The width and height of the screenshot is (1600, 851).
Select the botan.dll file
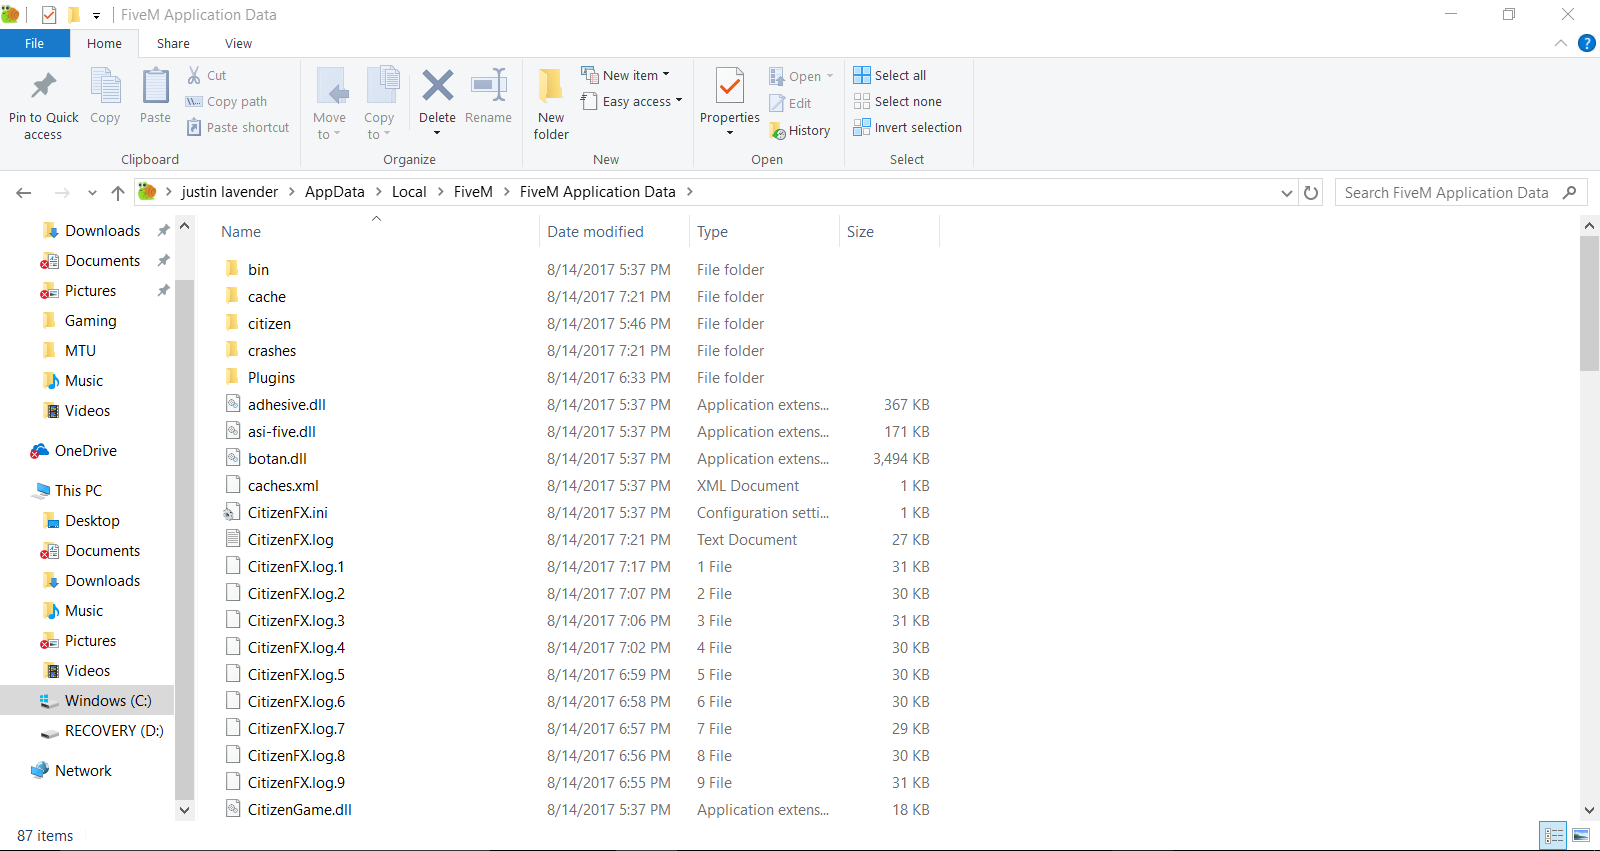tap(277, 459)
